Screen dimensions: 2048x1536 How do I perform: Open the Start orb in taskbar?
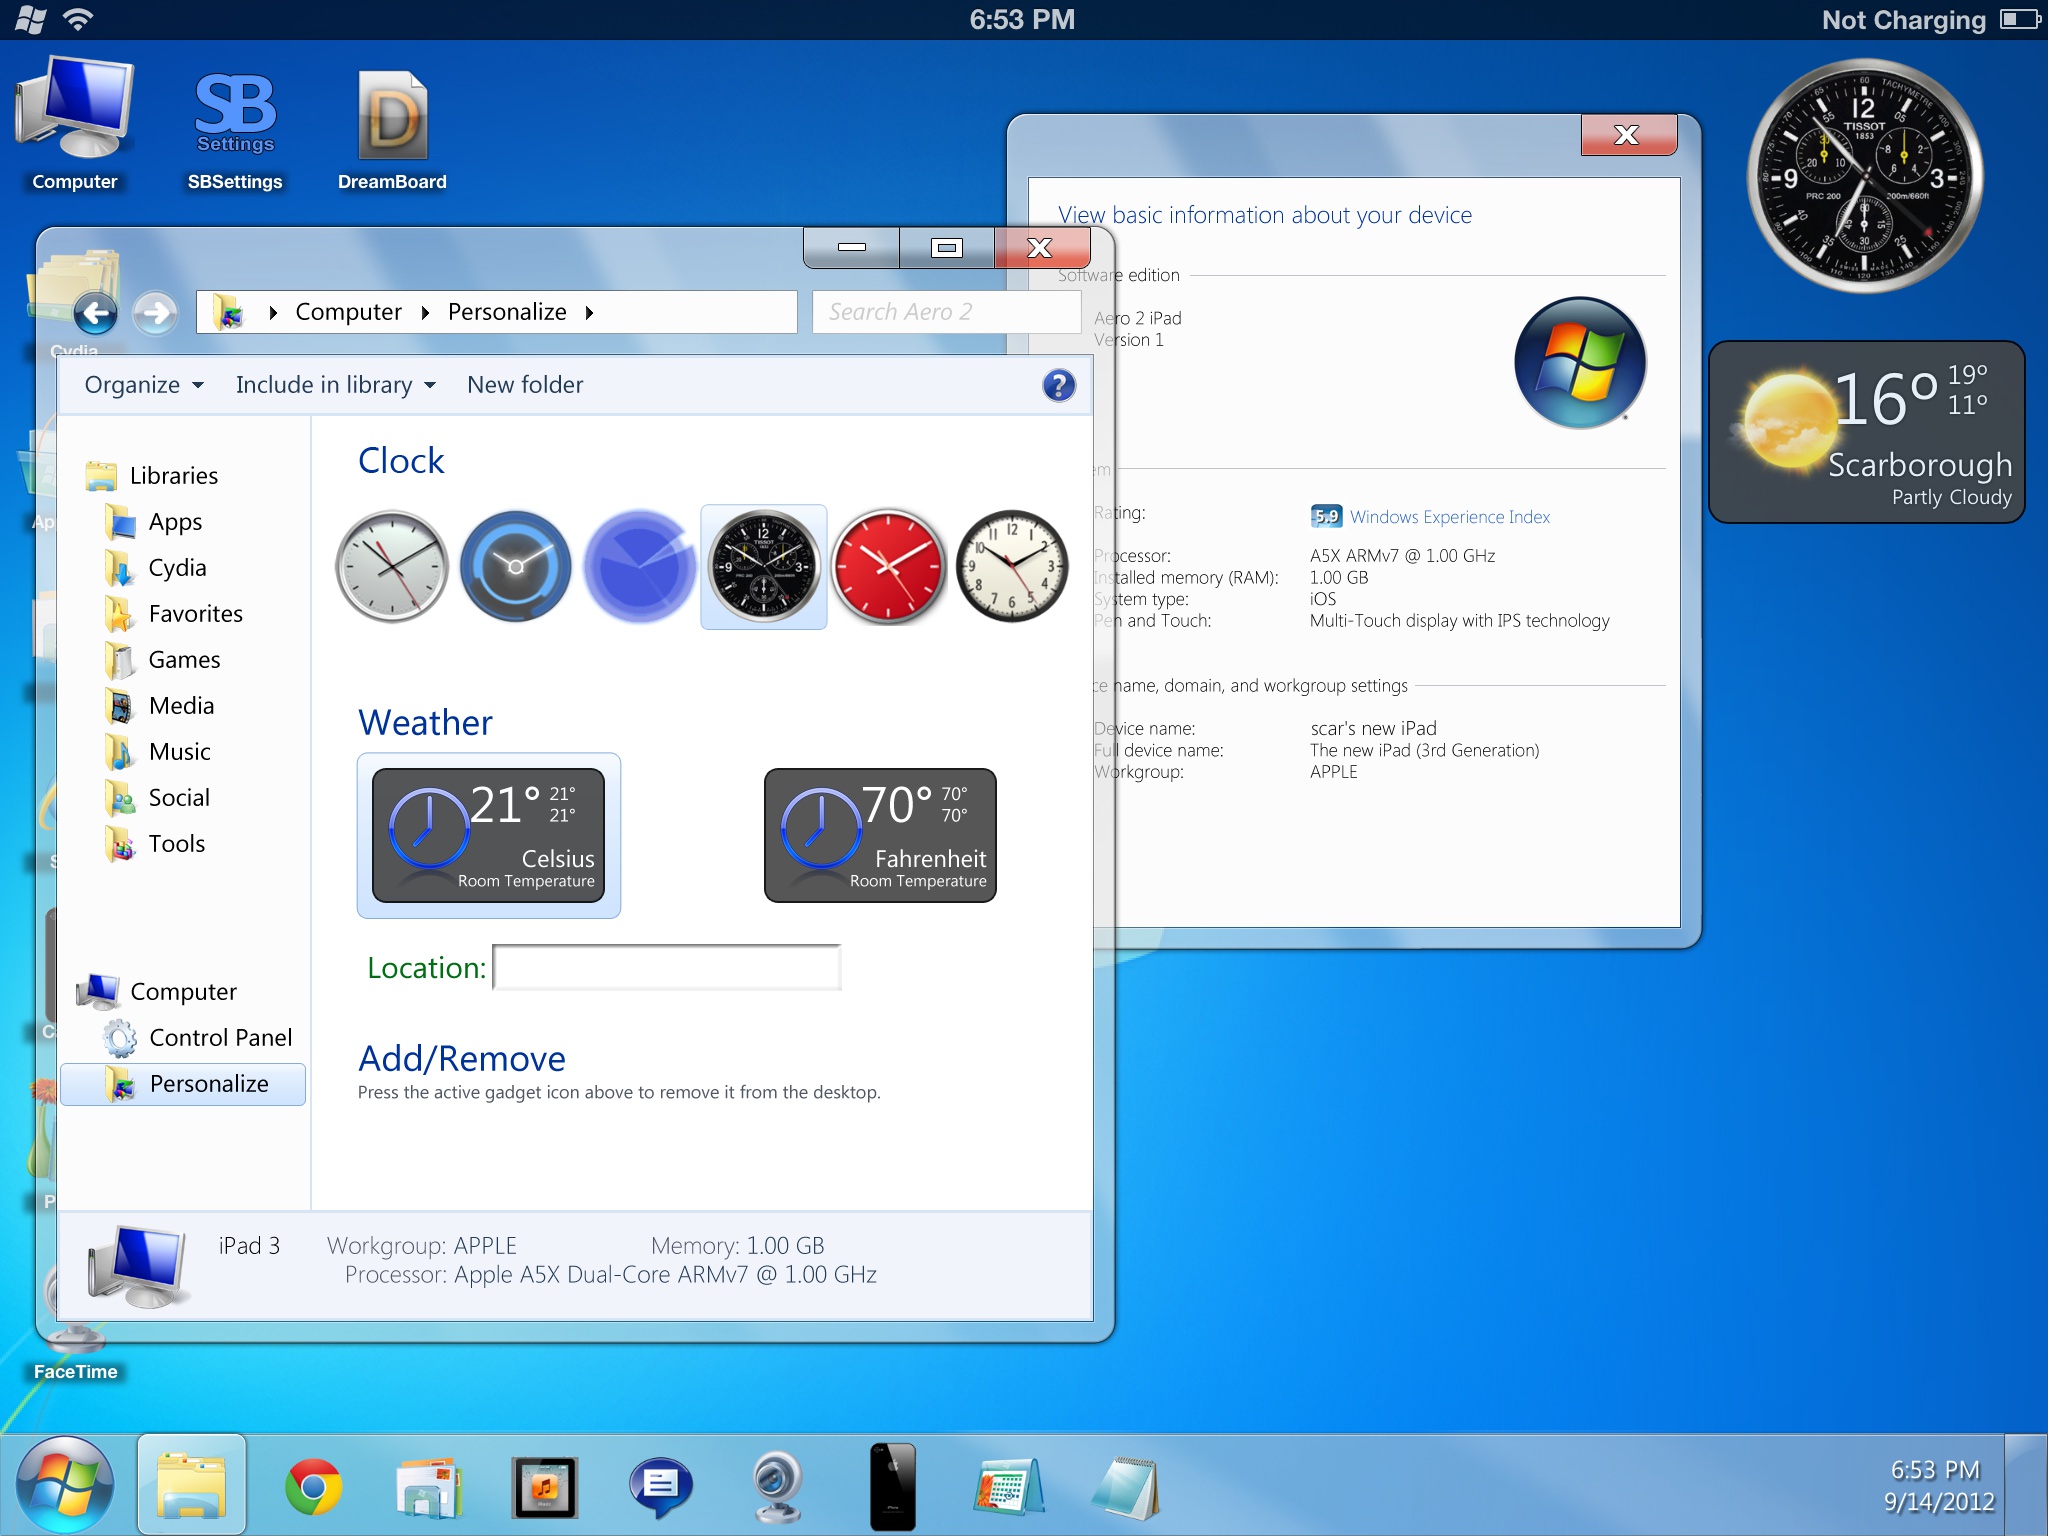tap(65, 1486)
